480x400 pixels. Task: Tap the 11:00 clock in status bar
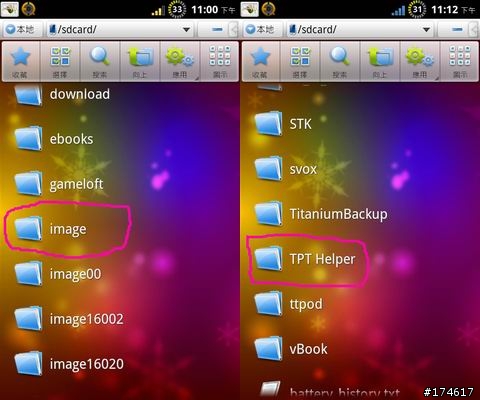[205, 9]
